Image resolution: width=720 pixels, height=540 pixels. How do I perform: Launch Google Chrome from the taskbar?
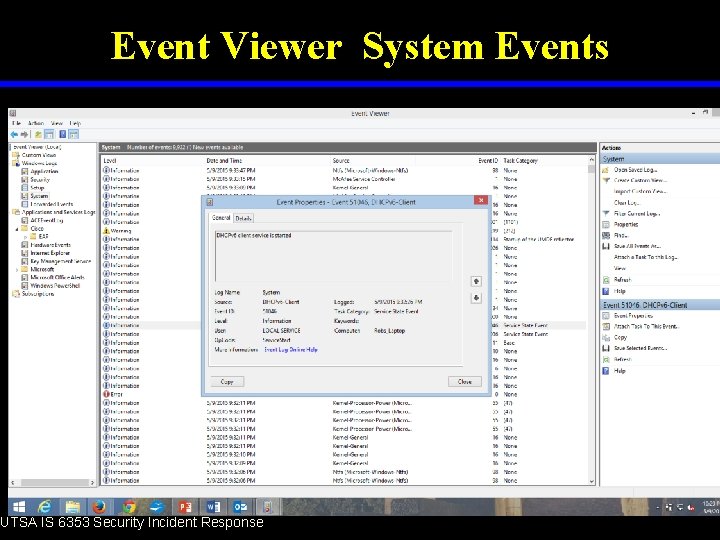(129, 506)
